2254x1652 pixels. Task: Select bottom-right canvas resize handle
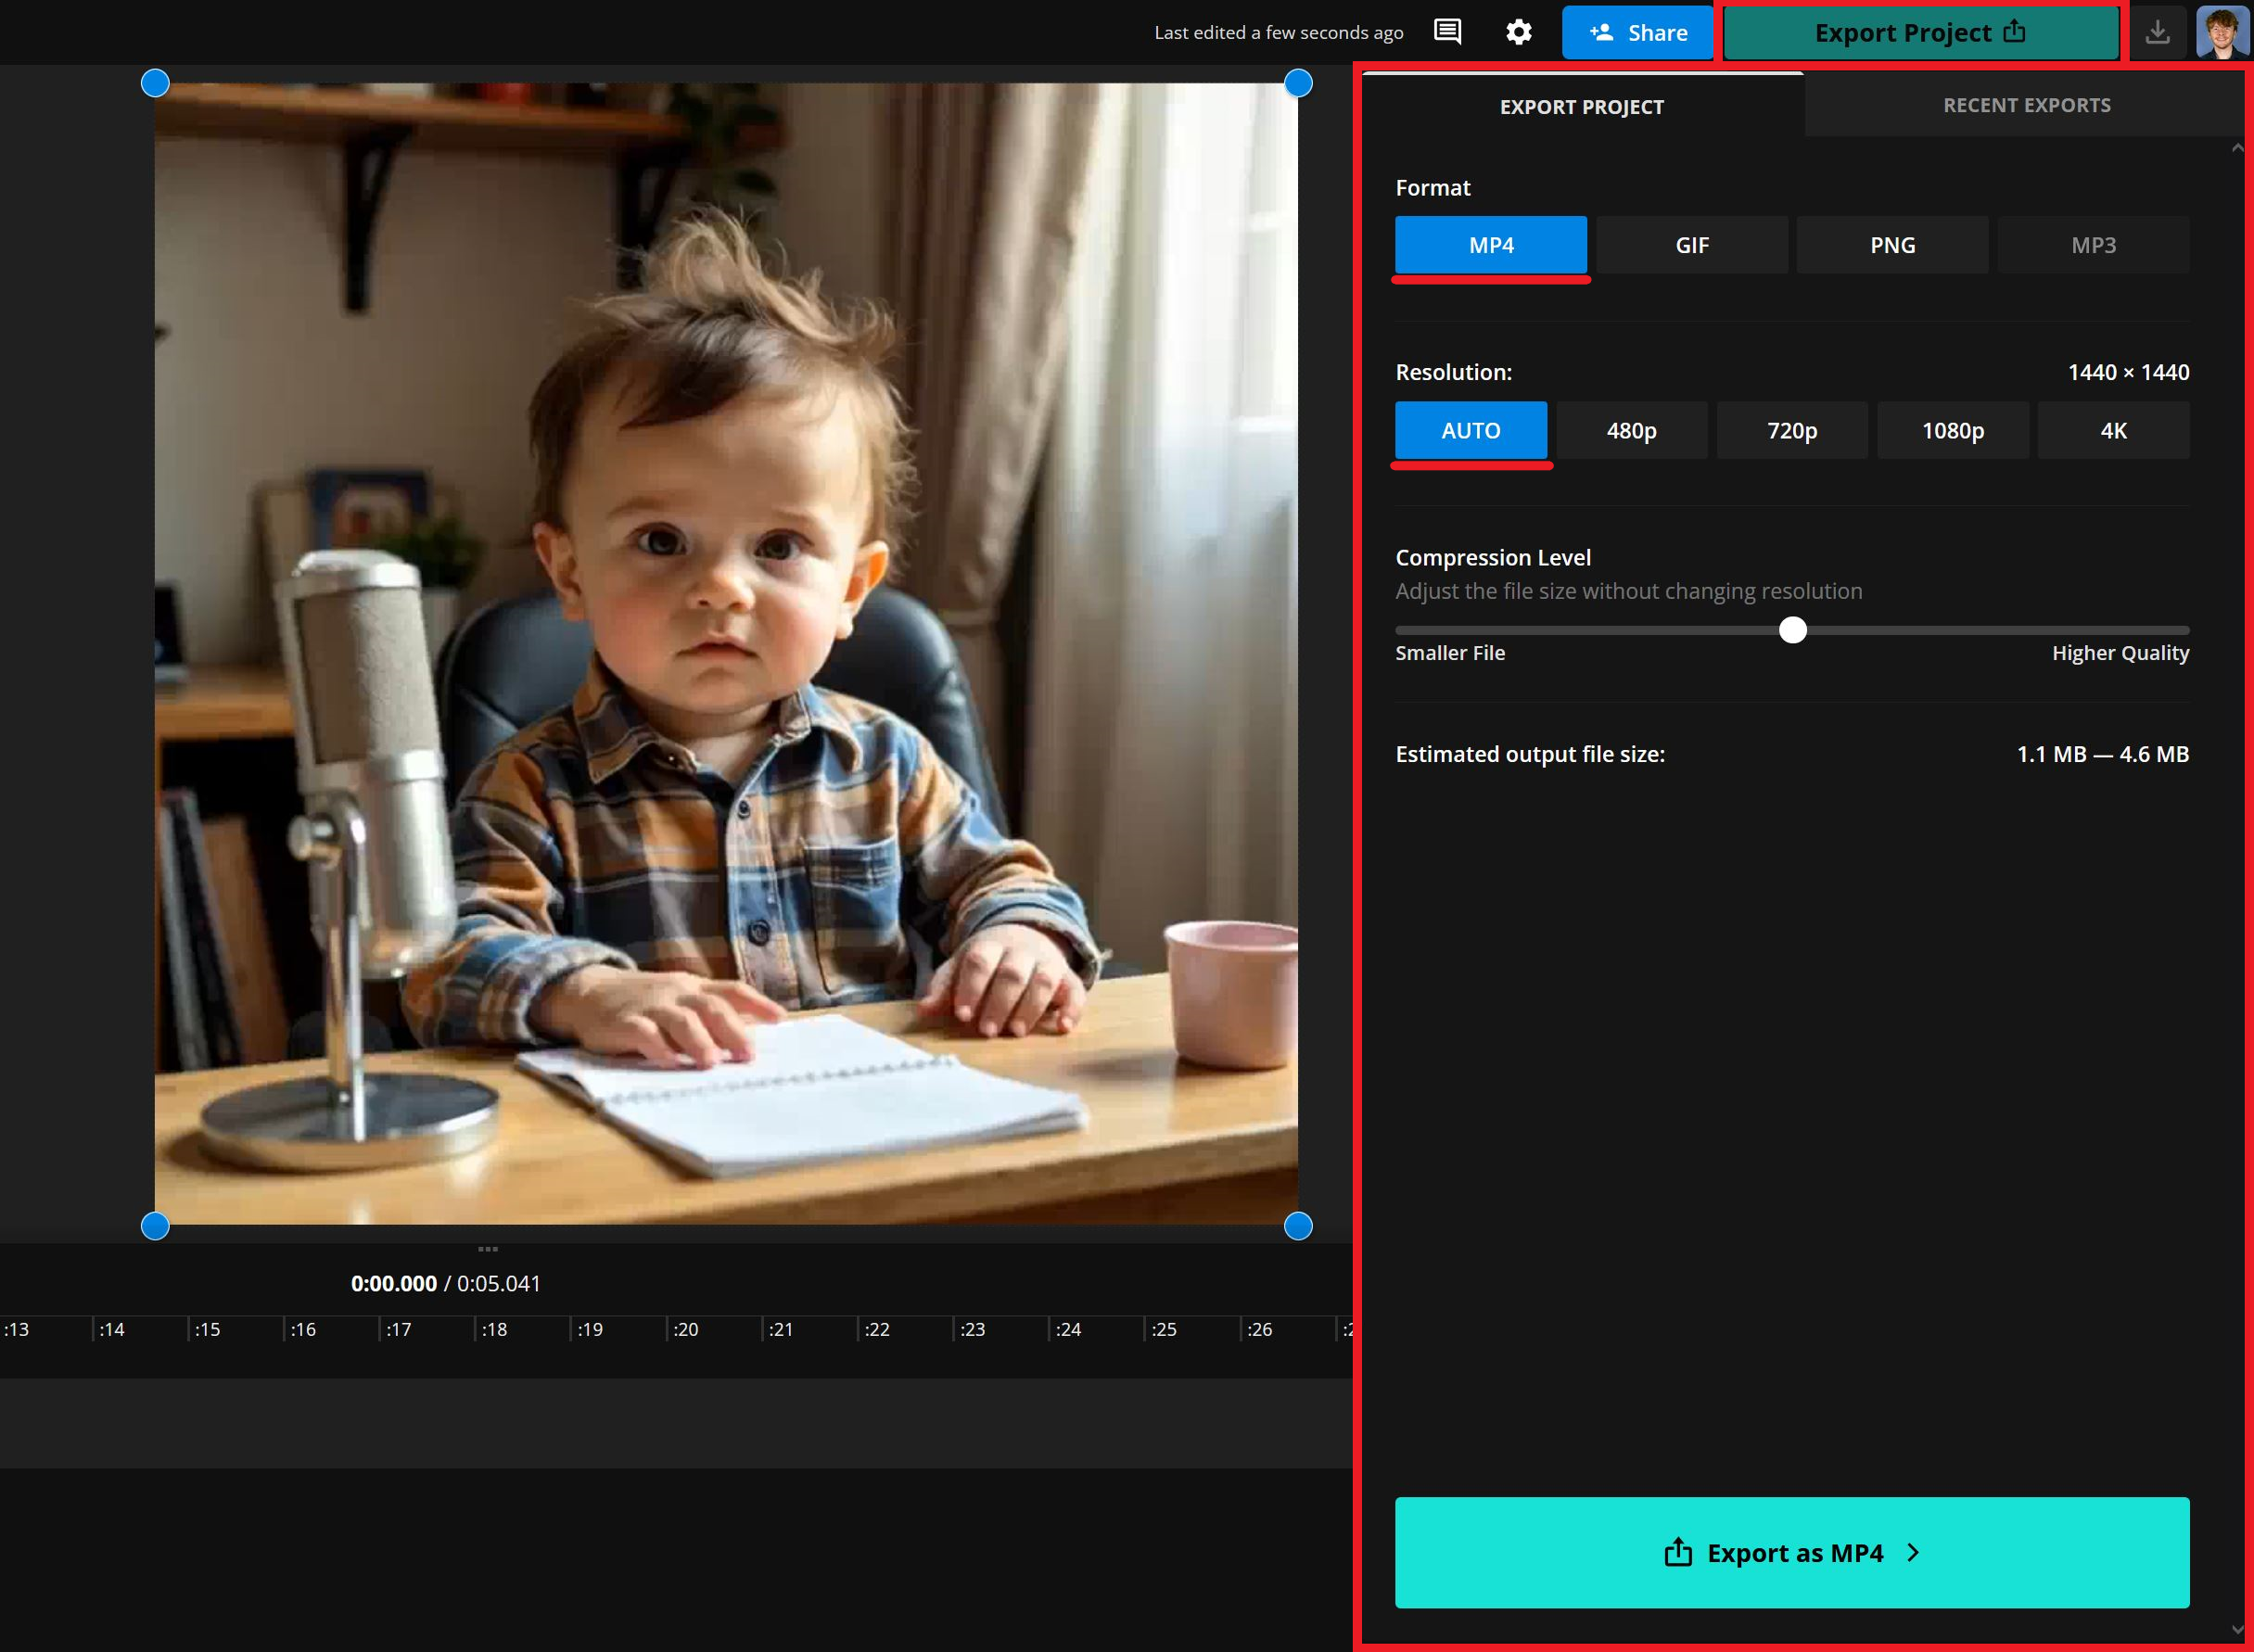1297,1226
